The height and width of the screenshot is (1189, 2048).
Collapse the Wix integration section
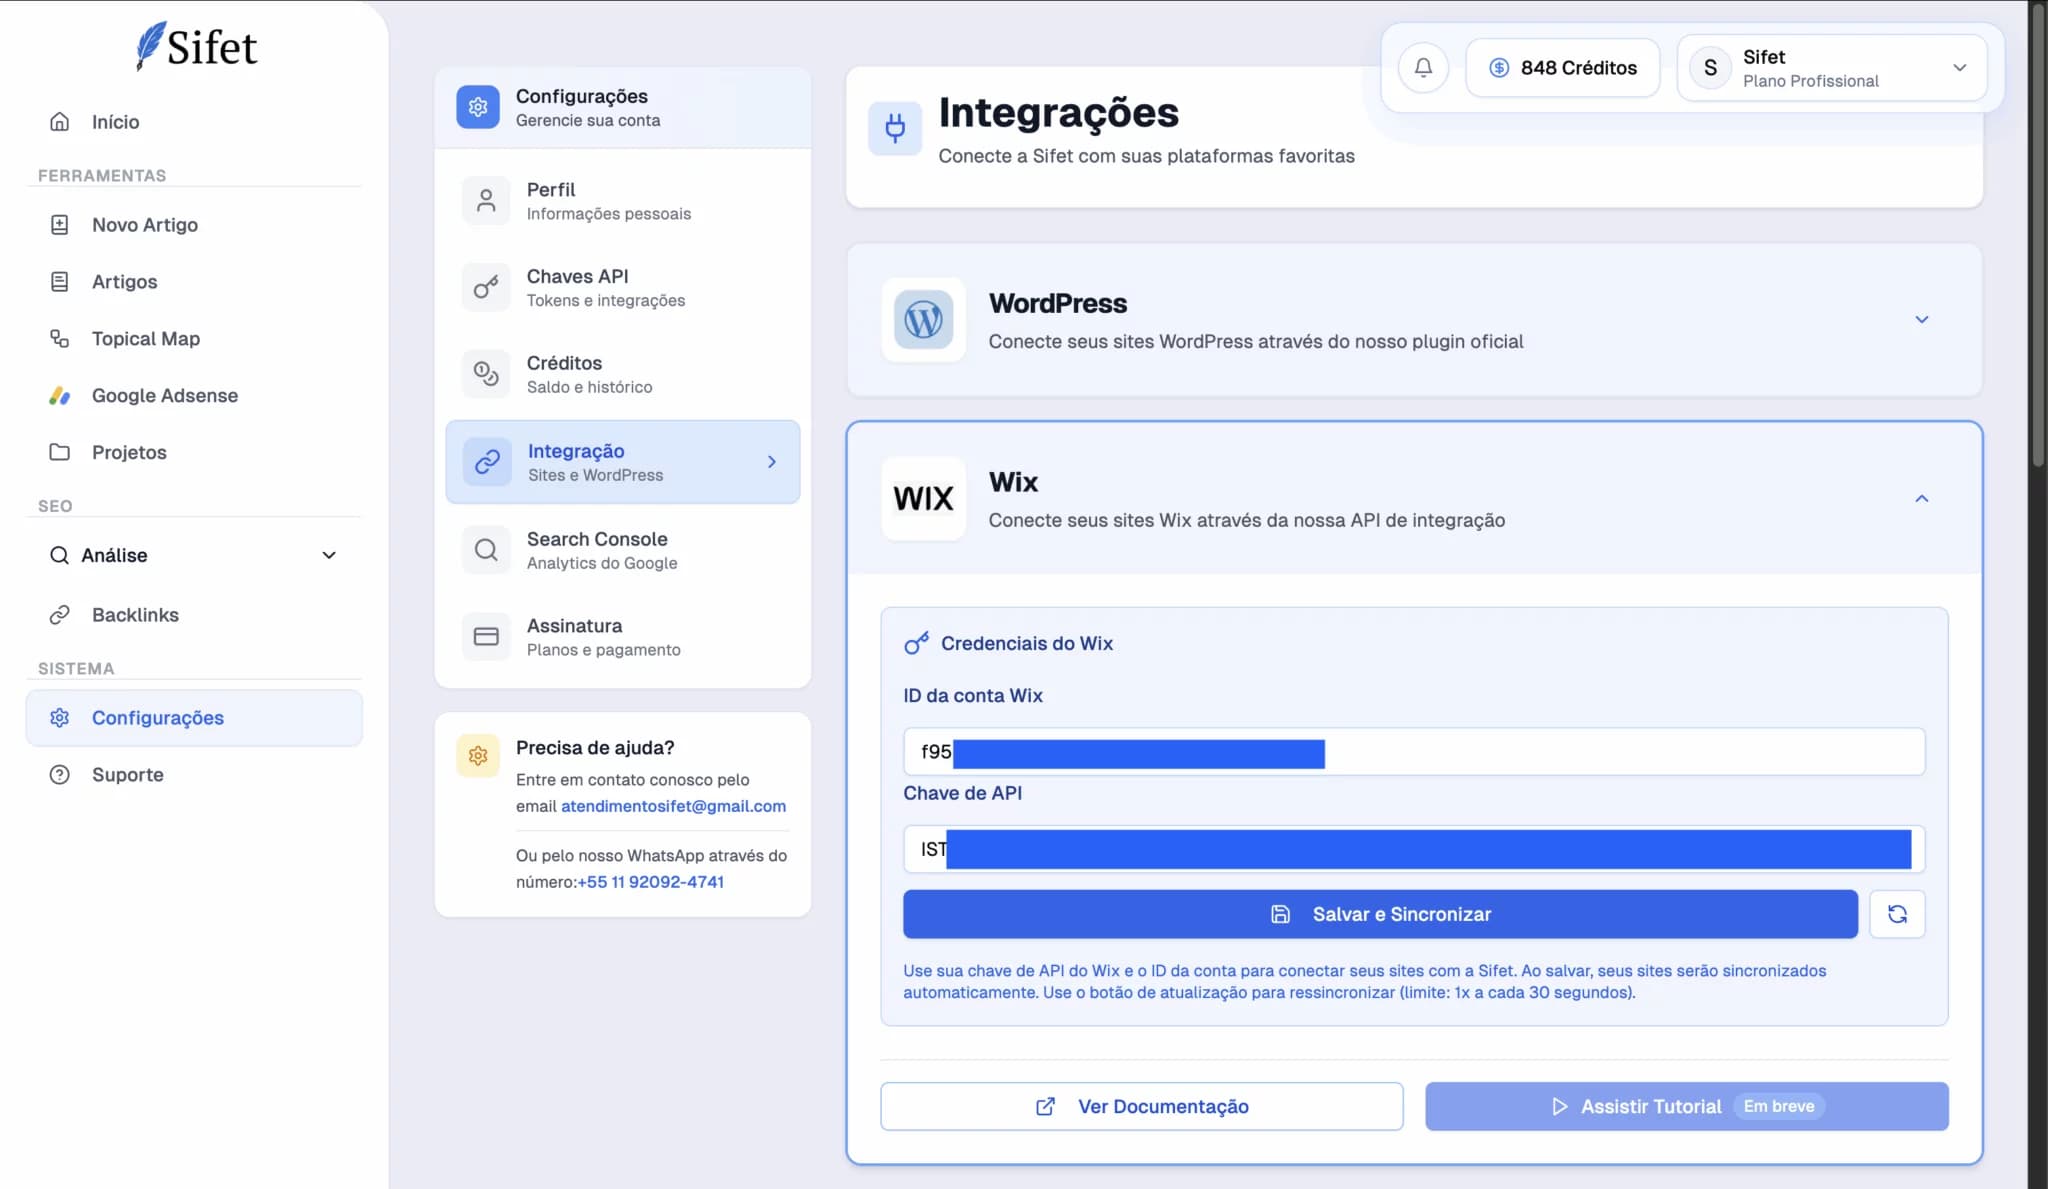tap(1921, 499)
